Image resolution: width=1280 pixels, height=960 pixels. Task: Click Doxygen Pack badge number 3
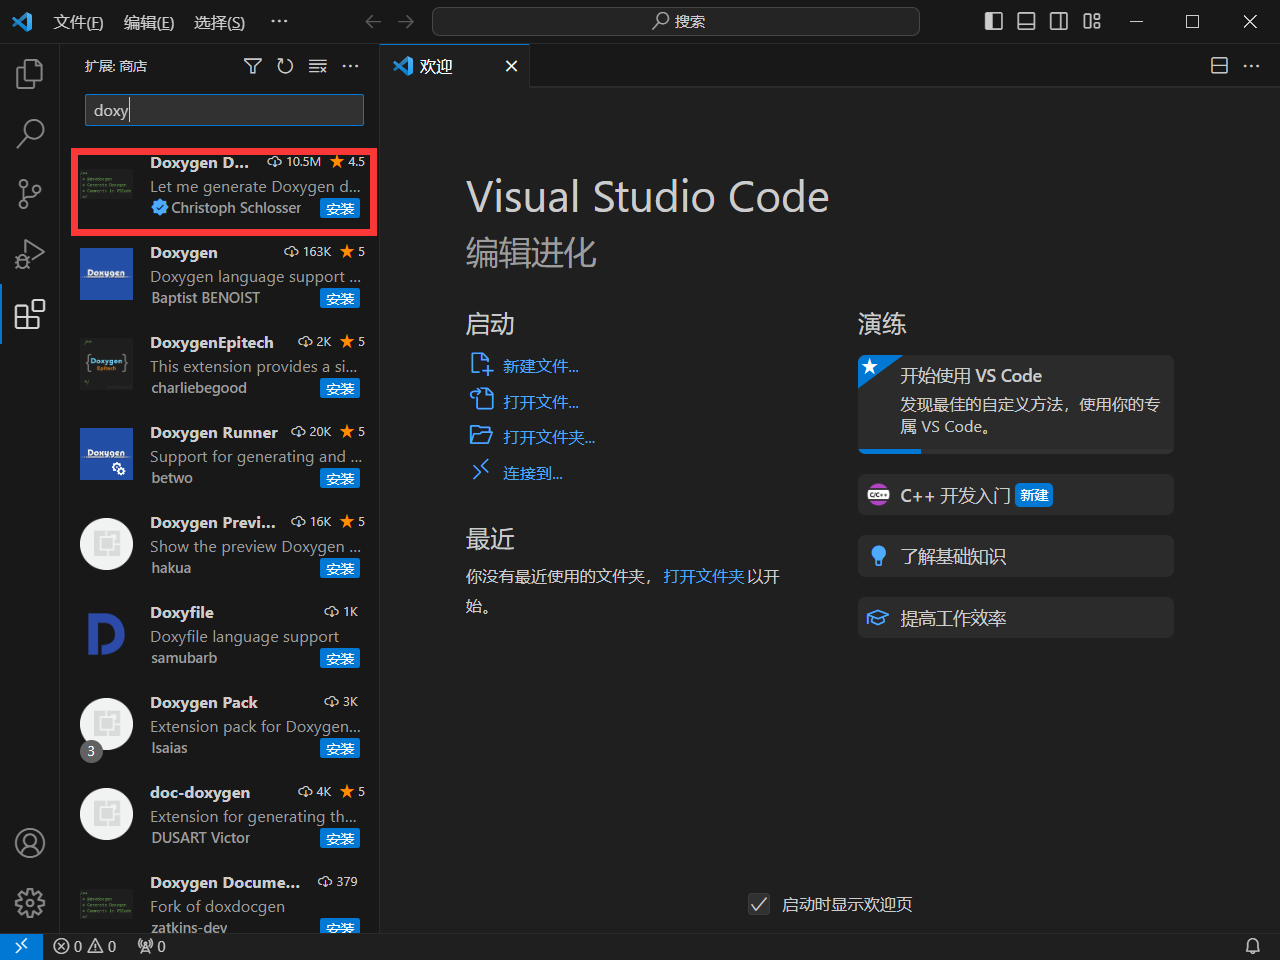click(x=91, y=751)
